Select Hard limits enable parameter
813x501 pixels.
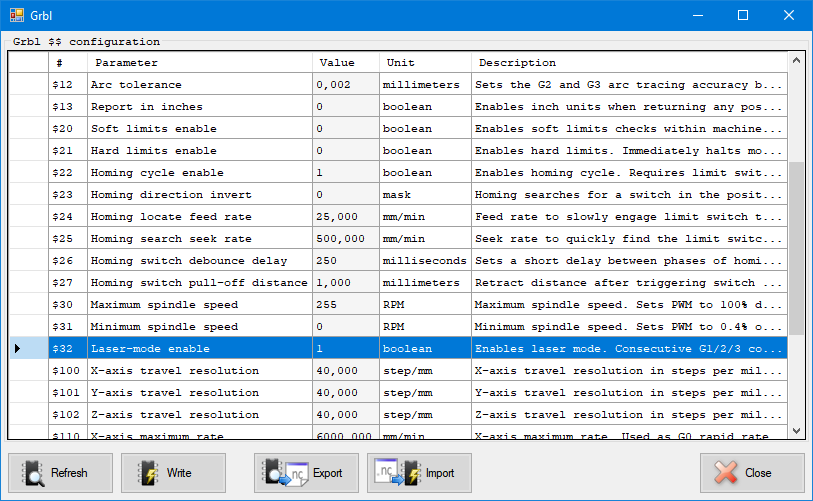(x=200, y=150)
